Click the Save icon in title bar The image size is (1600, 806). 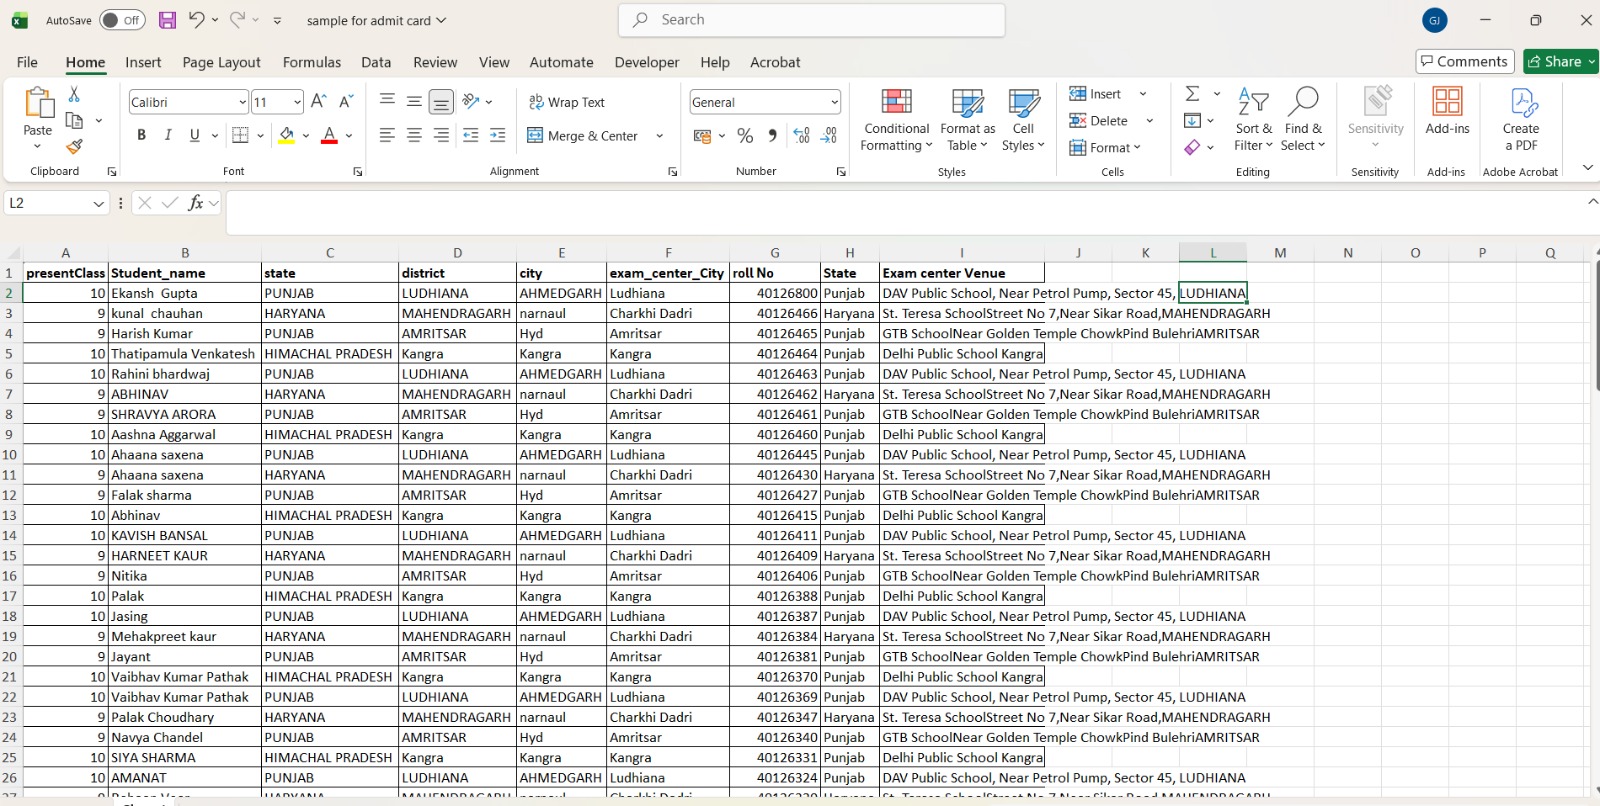(x=167, y=20)
